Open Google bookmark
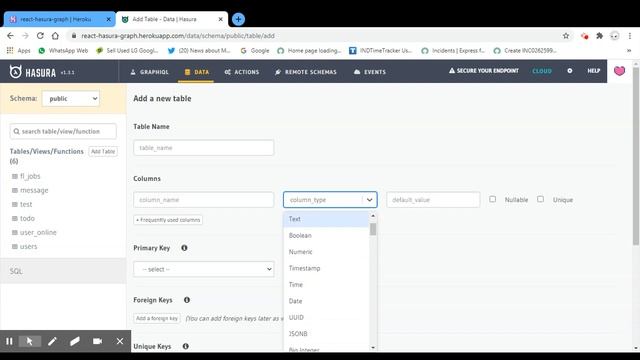Screen dimensions: 640x360 [x=255, y=51]
